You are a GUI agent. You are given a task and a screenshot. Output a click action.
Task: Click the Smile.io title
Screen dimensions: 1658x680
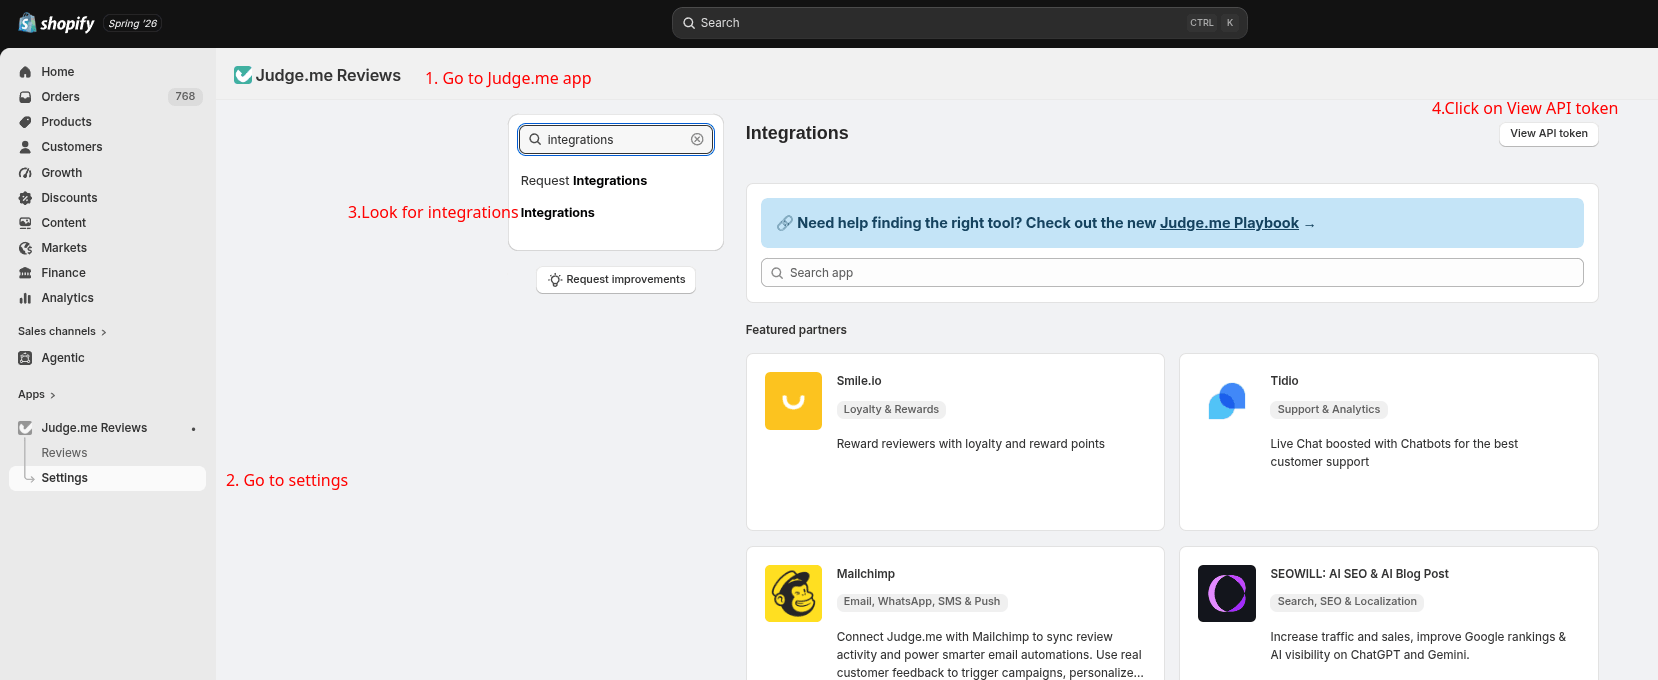859,381
